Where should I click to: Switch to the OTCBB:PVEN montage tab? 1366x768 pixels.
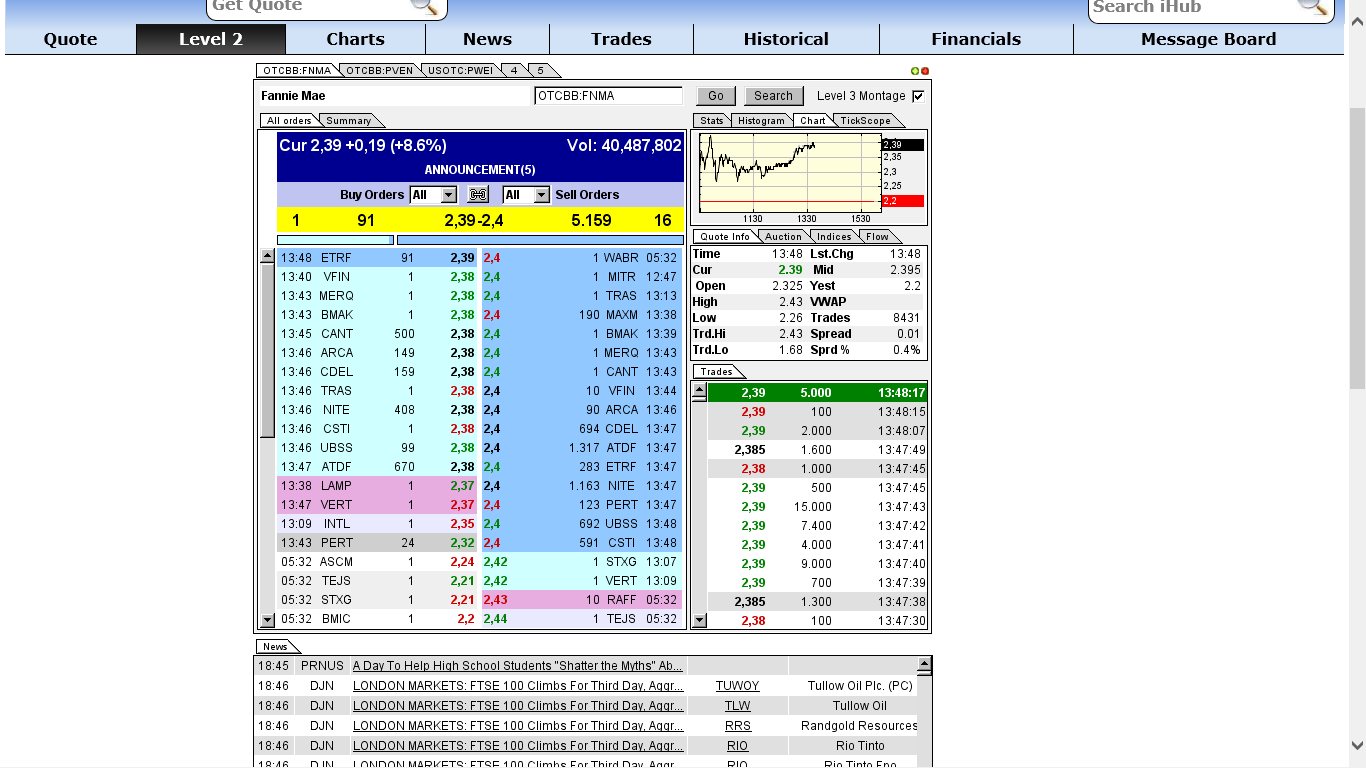(380, 71)
